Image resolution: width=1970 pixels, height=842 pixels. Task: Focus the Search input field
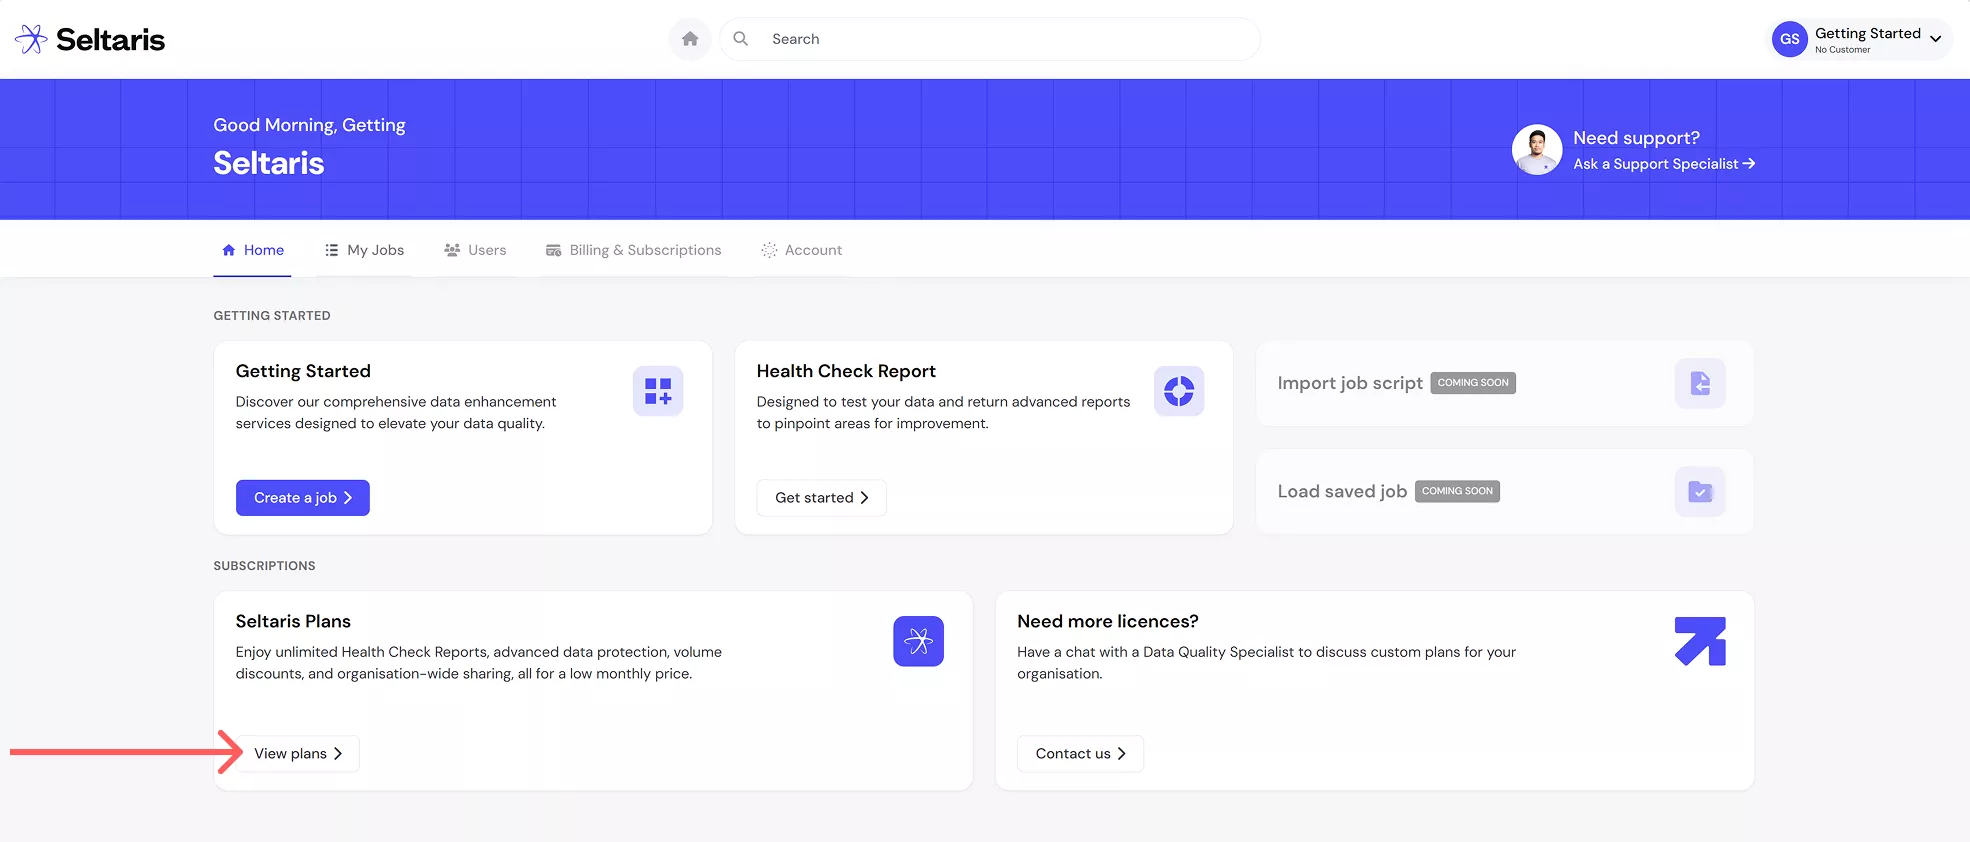pyautogui.click(x=990, y=39)
